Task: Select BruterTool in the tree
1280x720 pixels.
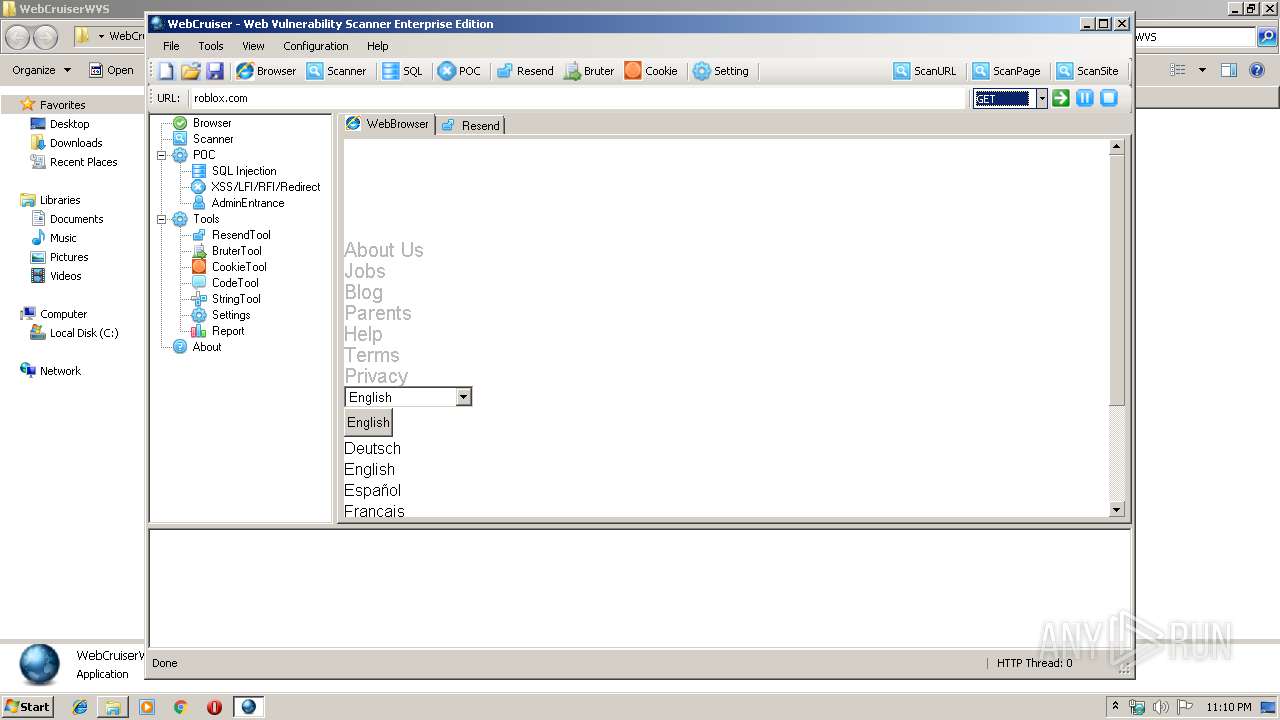Action: tap(237, 251)
